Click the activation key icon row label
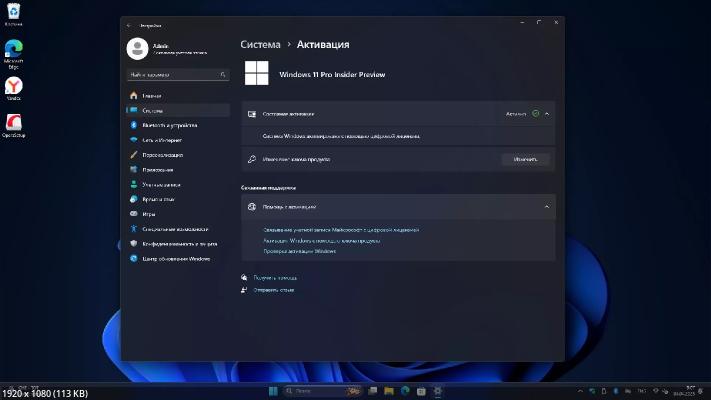Viewport: 711px width, 400px height. (x=296, y=159)
